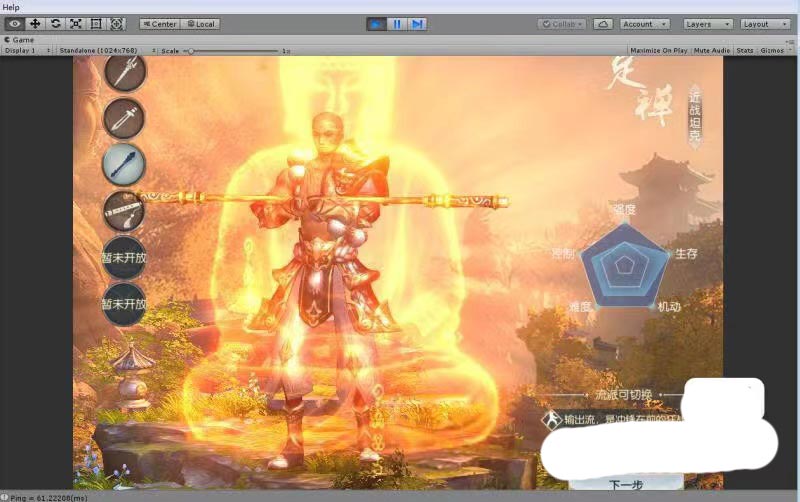Image resolution: width=800 pixels, height=502 pixels.
Task: Open the Gizmos menu
Action: click(x=774, y=51)
